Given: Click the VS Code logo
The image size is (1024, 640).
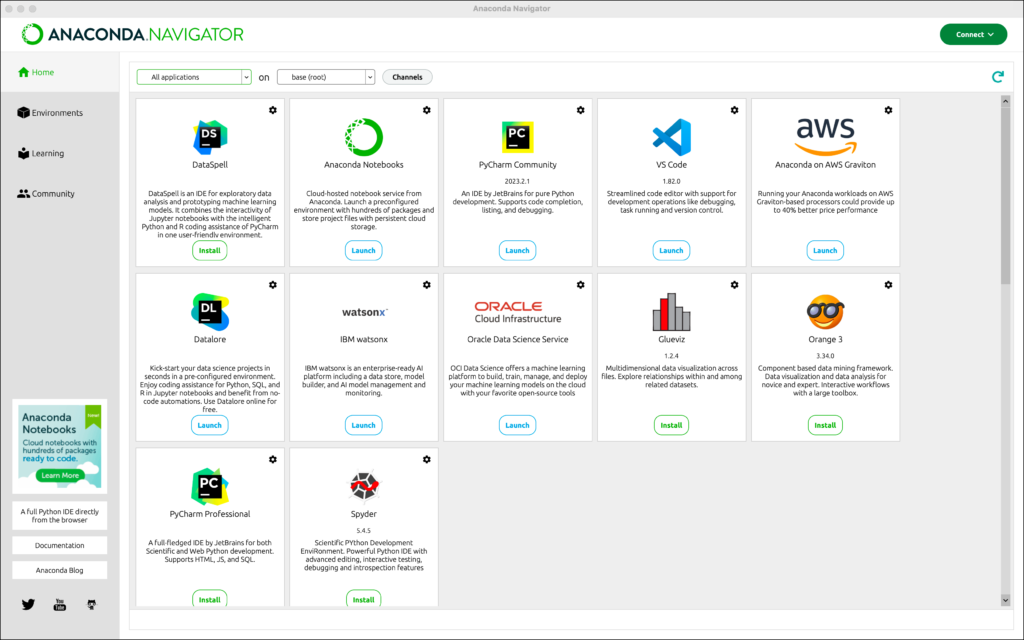Looking at the screenshot, I should point(671,137).
